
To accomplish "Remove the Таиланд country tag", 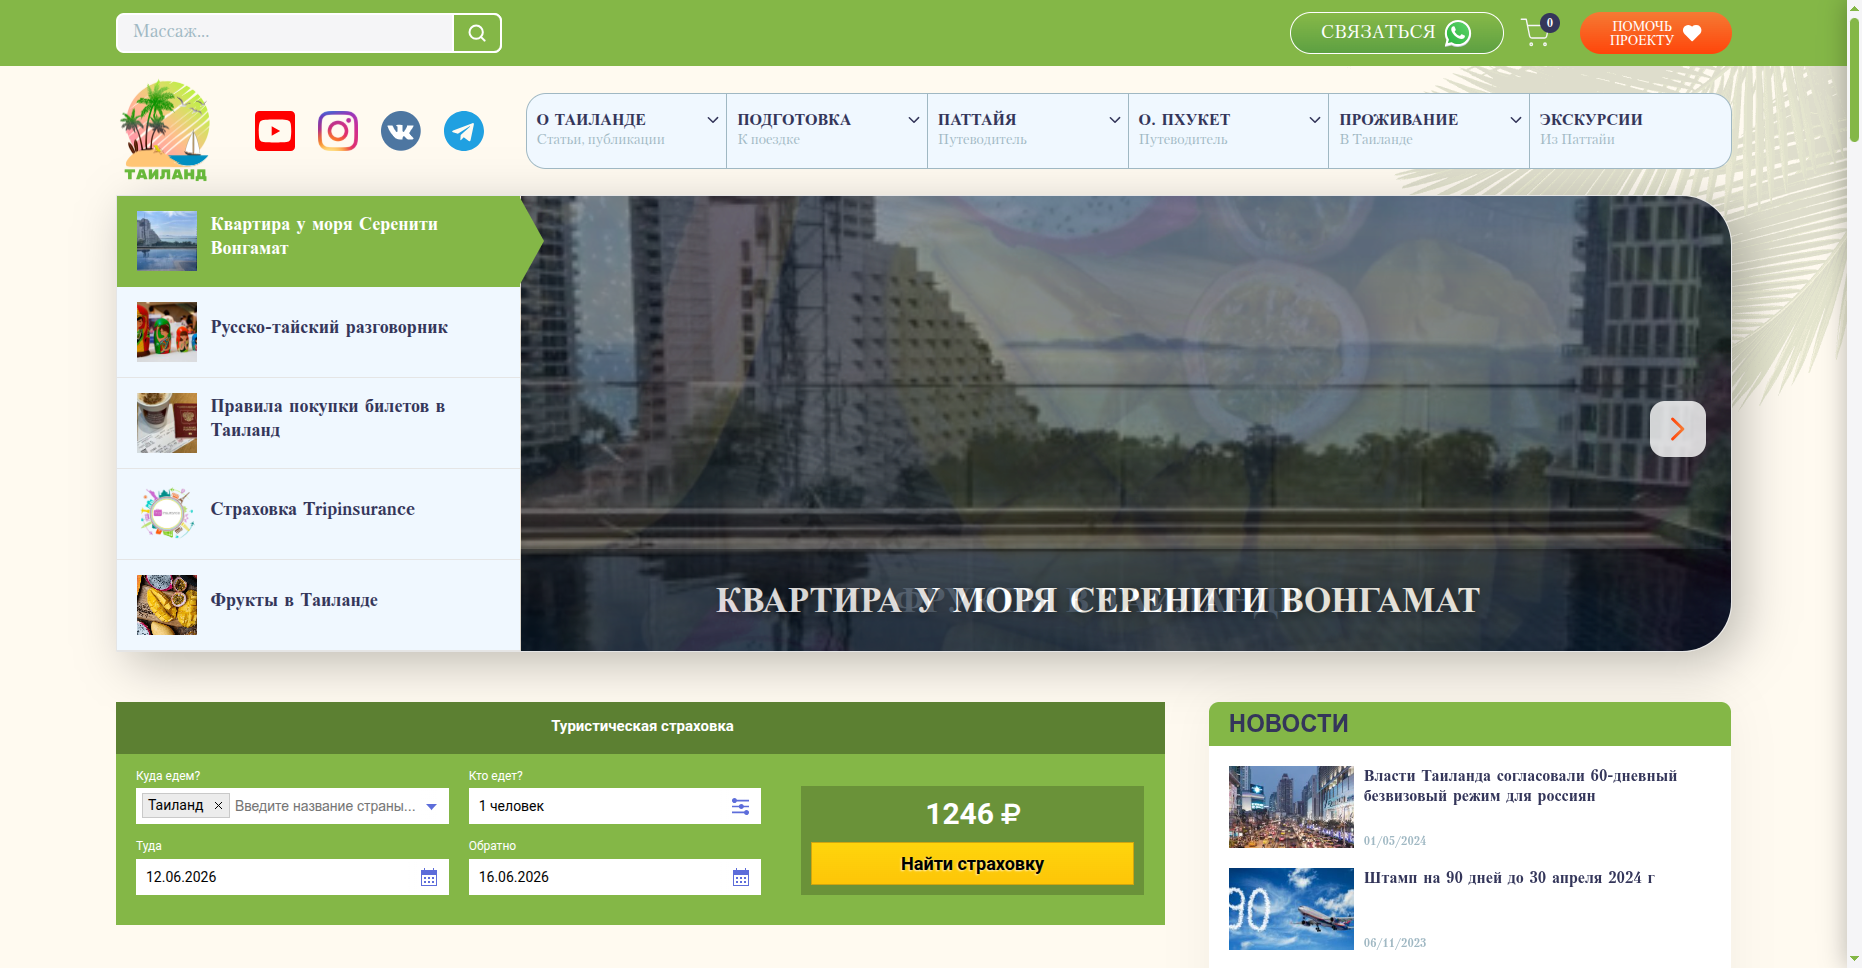I will click(x=218, y=805).
